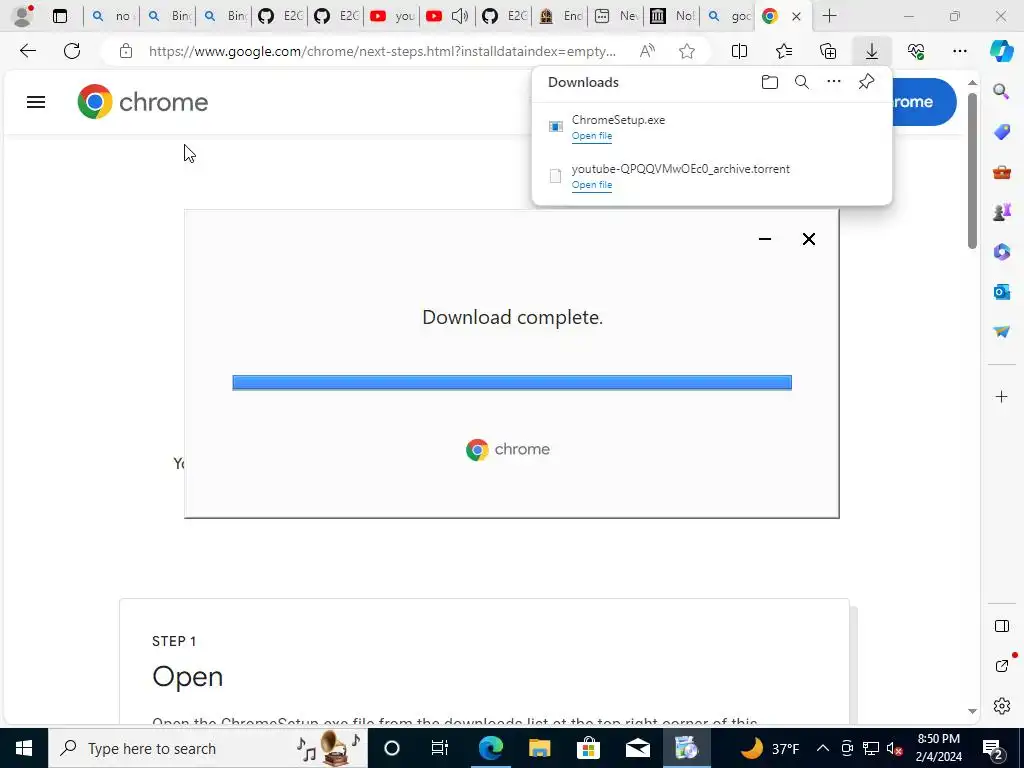Switch to the first GitHub E2C tab
1024x768 pixels.
click(x=280, y=16)
